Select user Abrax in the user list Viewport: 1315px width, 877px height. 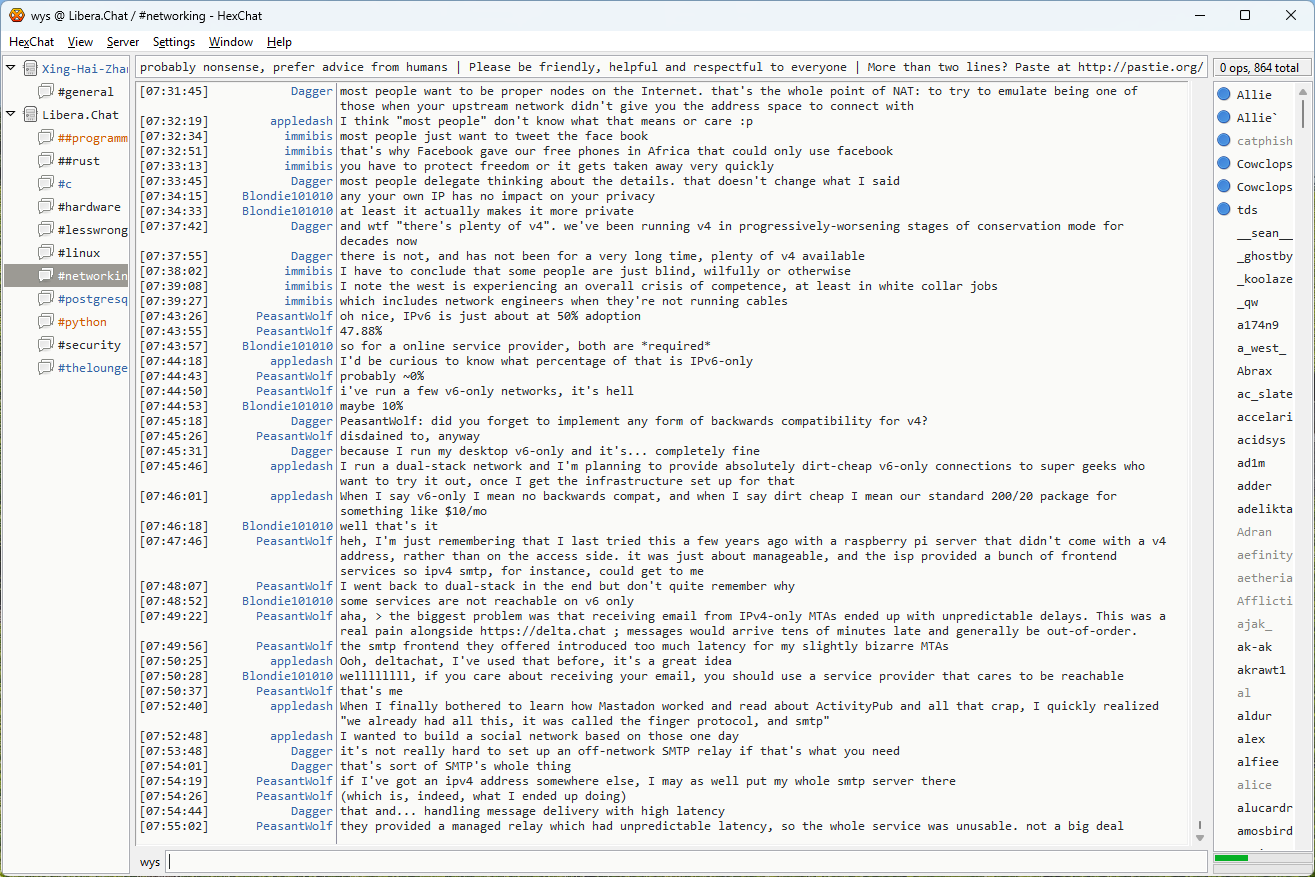point(1254,370)
